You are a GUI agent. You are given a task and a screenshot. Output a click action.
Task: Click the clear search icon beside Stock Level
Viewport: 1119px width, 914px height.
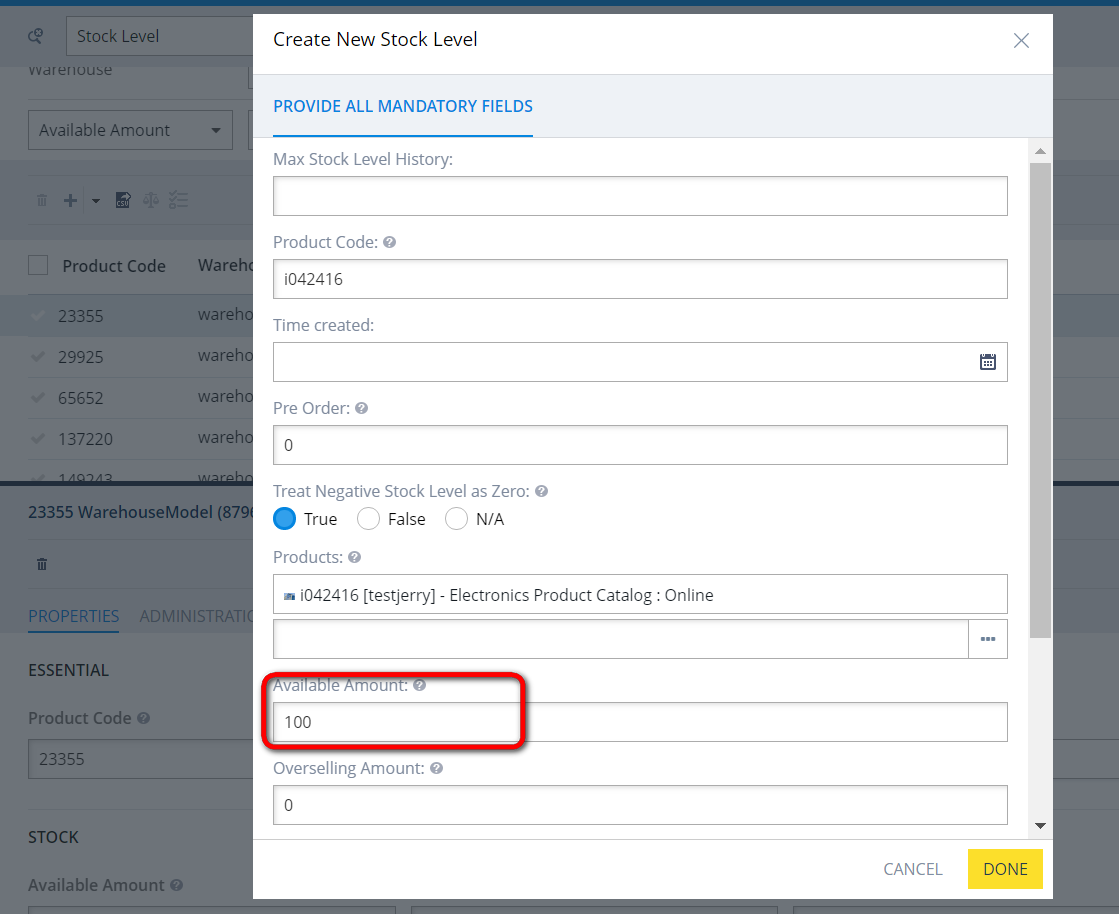coord(36,36)
